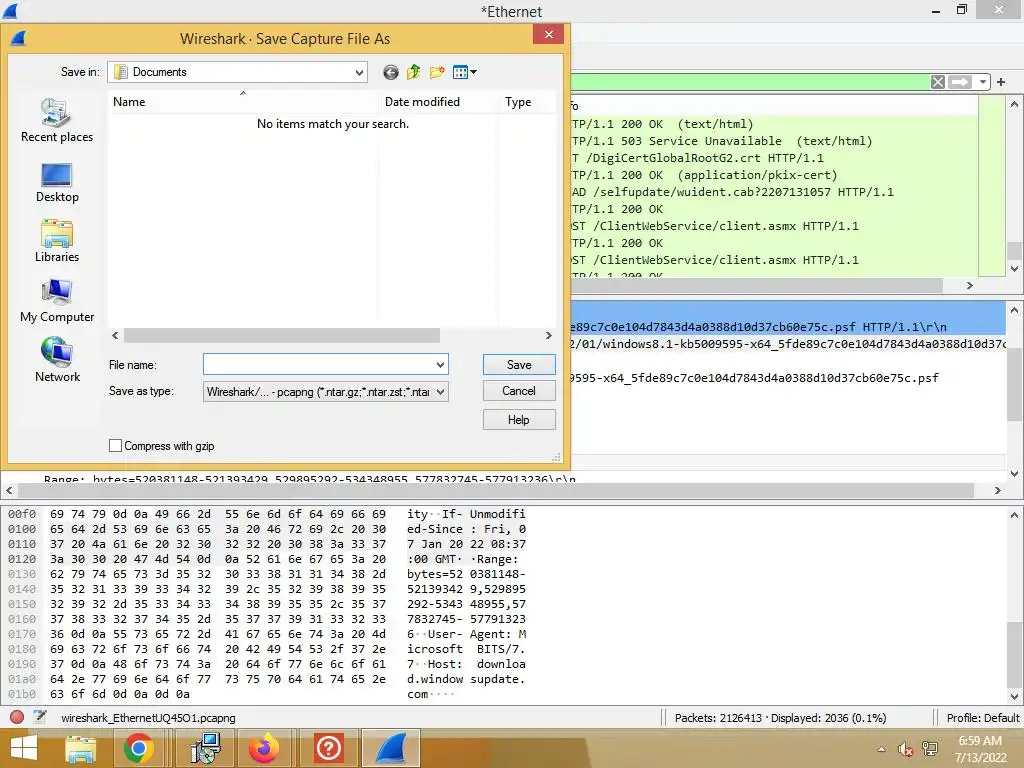Expand the Save in Documents dropdown

coord(359,72)
